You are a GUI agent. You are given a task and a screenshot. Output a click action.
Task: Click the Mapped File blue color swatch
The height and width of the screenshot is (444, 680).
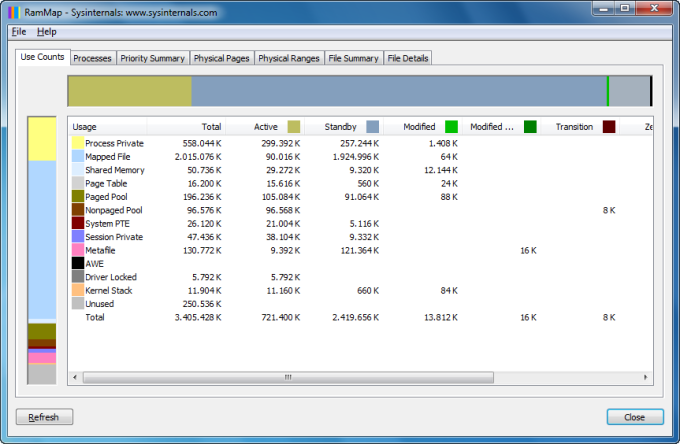[x=78, y=157]
